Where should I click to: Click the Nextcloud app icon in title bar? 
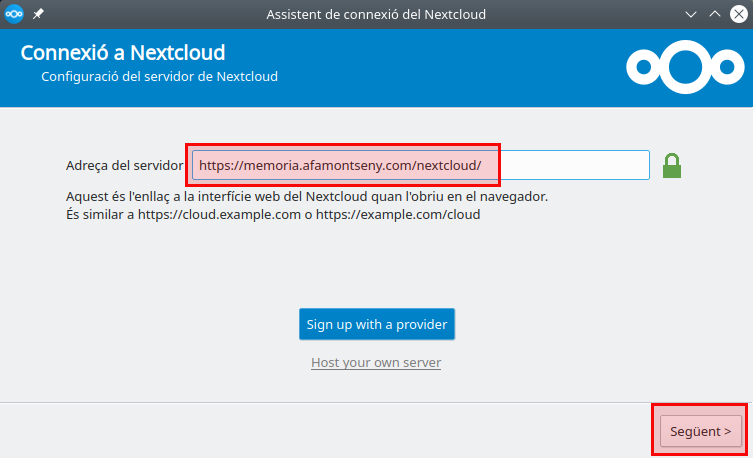(14, 14)
